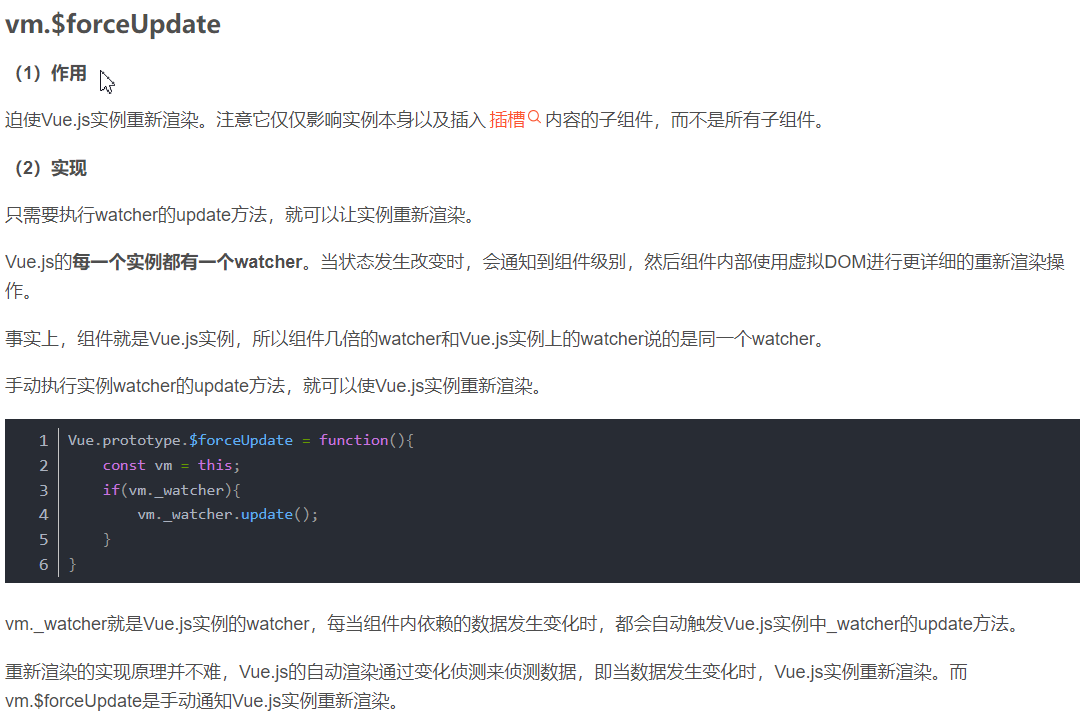Open the red 插槽 keyword link
Image resolution: width=1080 pixels, height=714 pixels.
click(x=507, y=120)
